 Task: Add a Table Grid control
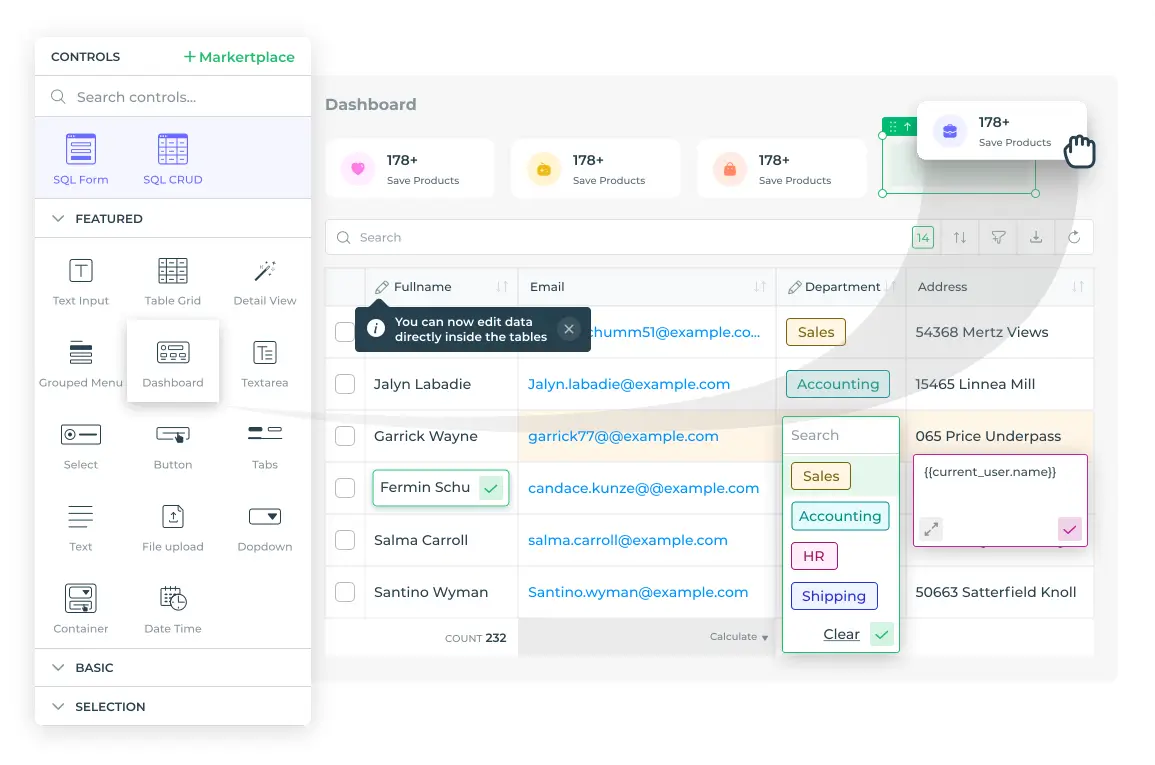172,280
